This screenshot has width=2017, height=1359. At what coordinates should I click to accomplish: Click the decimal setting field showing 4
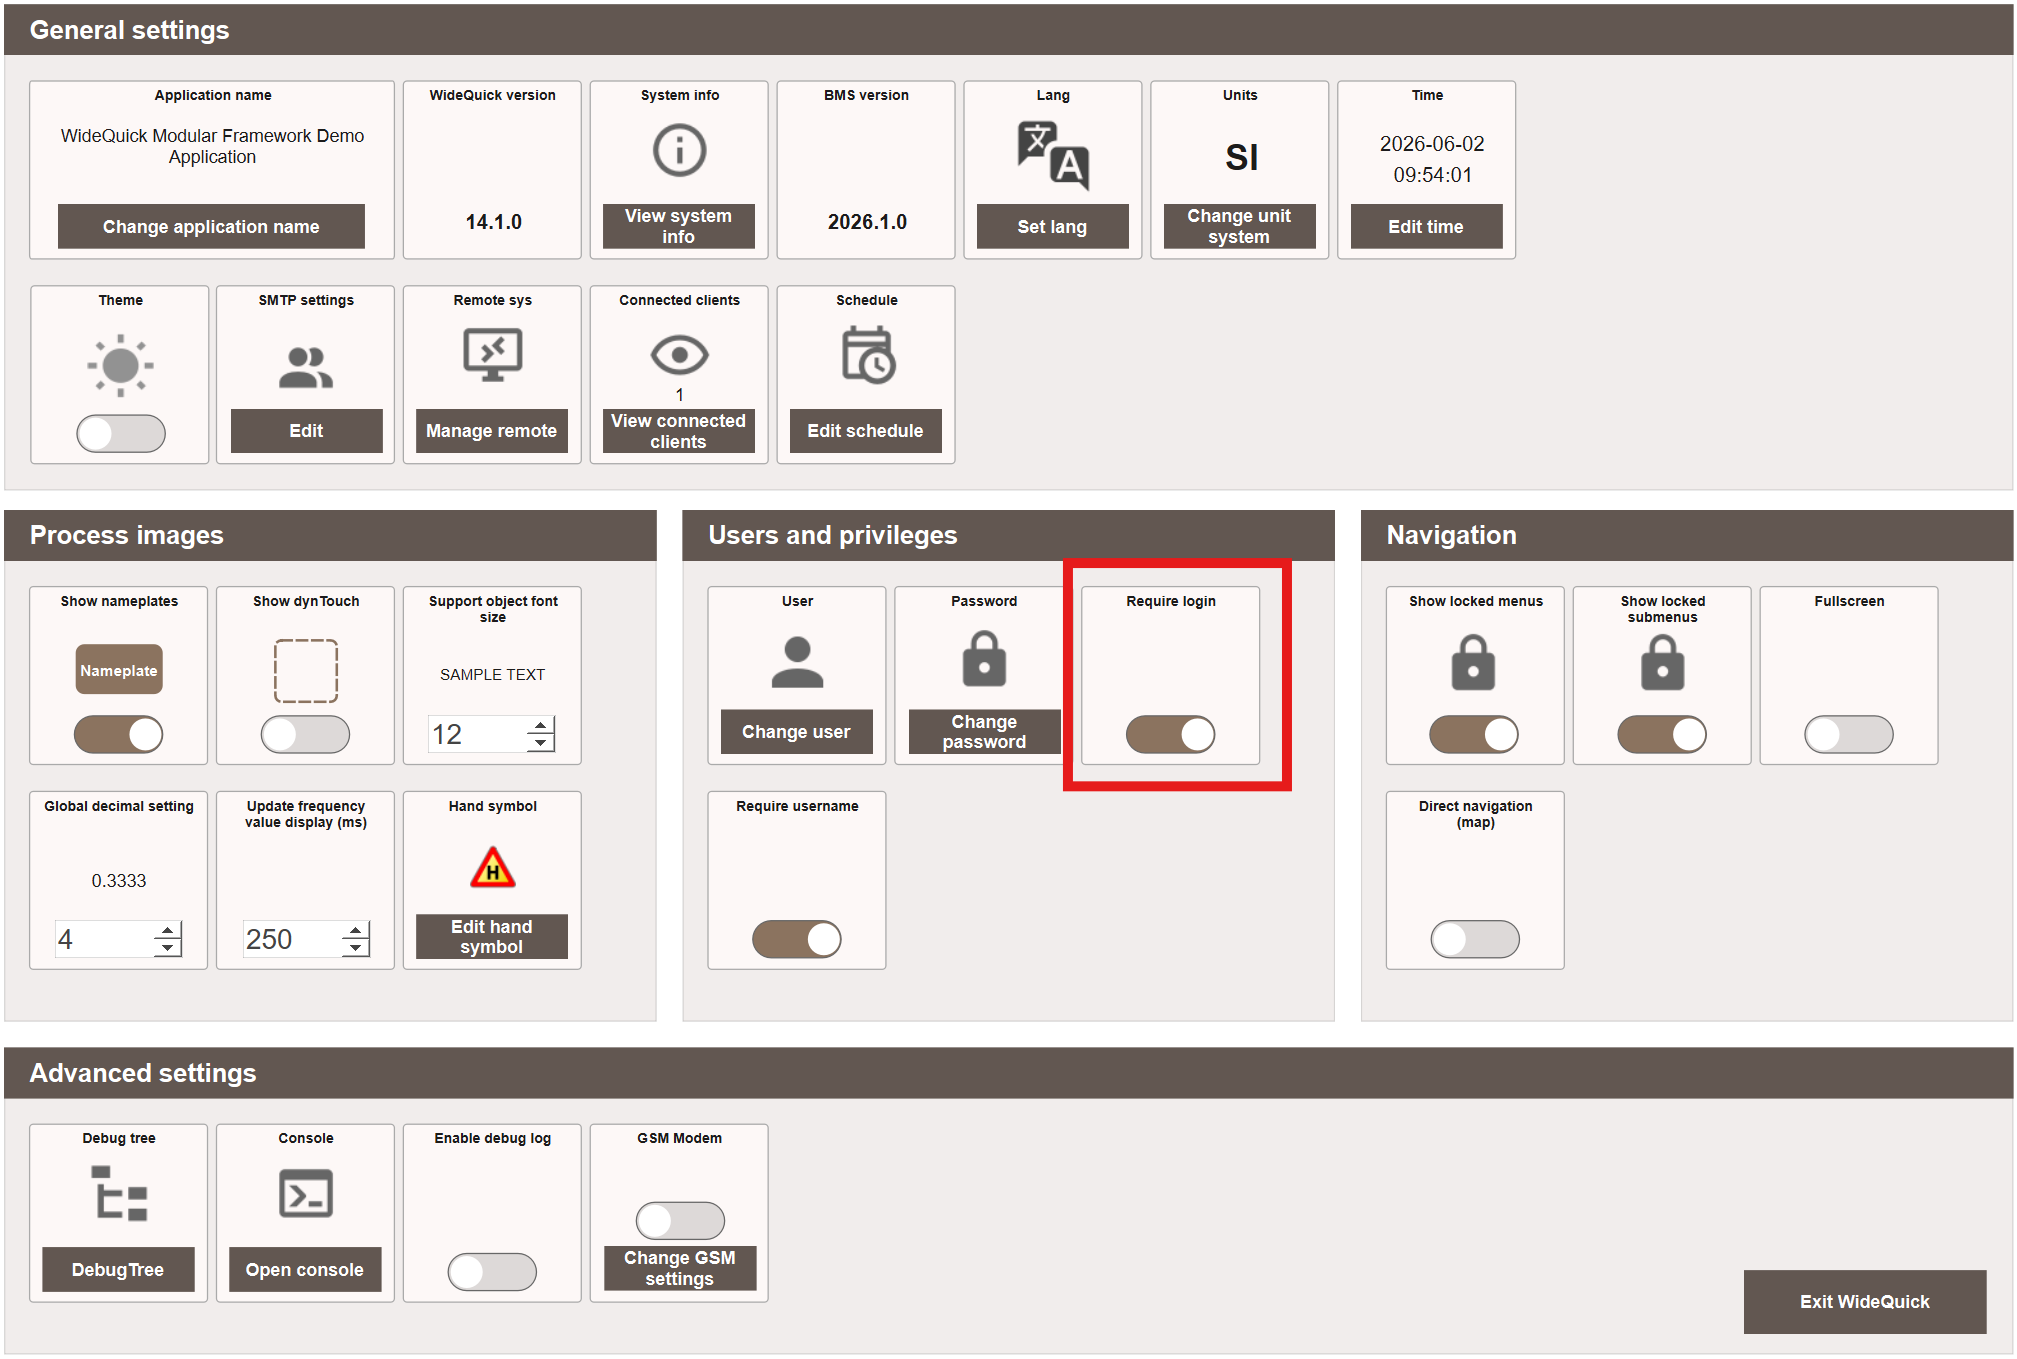tap(105, 939)
